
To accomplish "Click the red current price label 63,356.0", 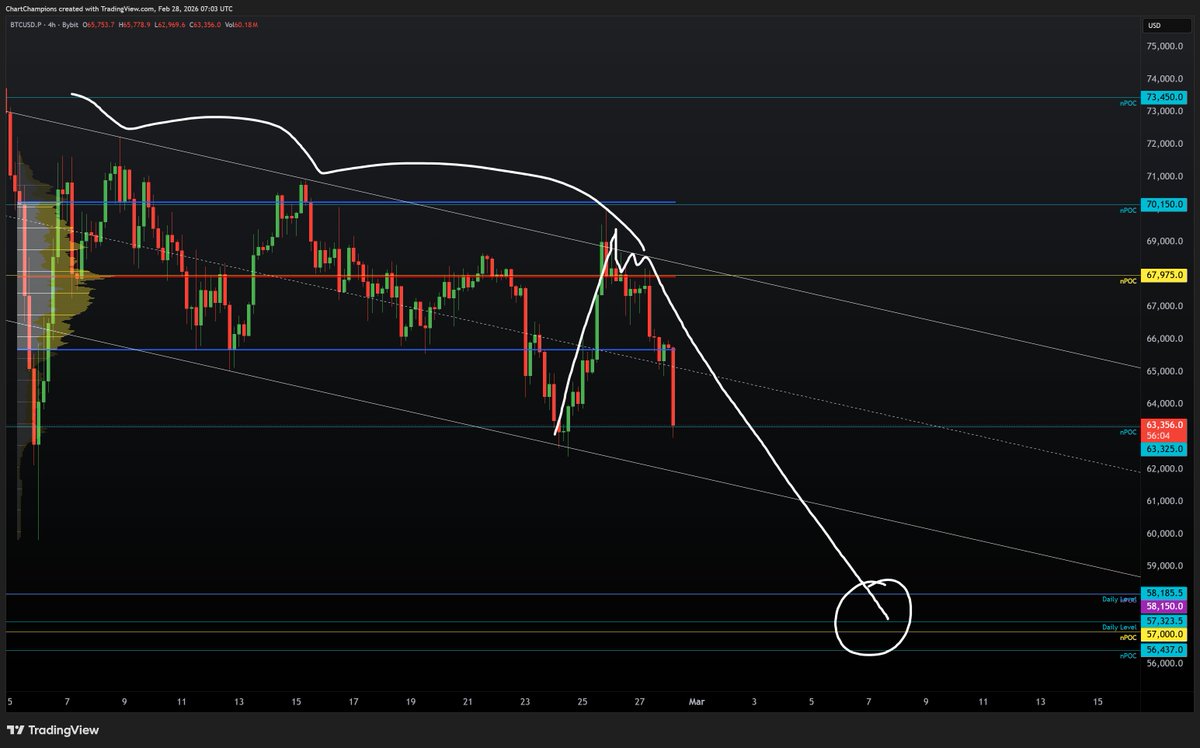I will (1164, 425).
